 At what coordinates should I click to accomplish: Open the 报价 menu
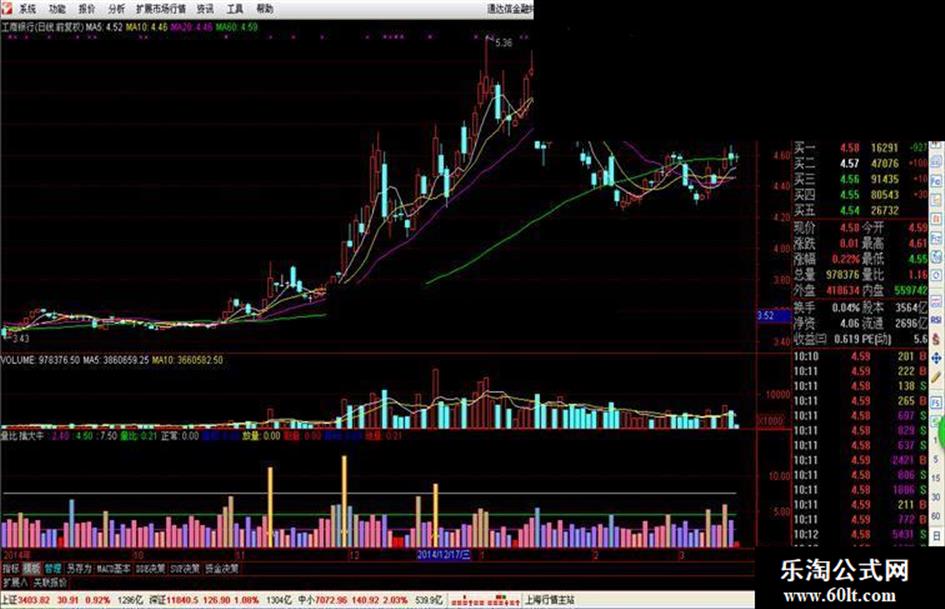pos(87,8)
